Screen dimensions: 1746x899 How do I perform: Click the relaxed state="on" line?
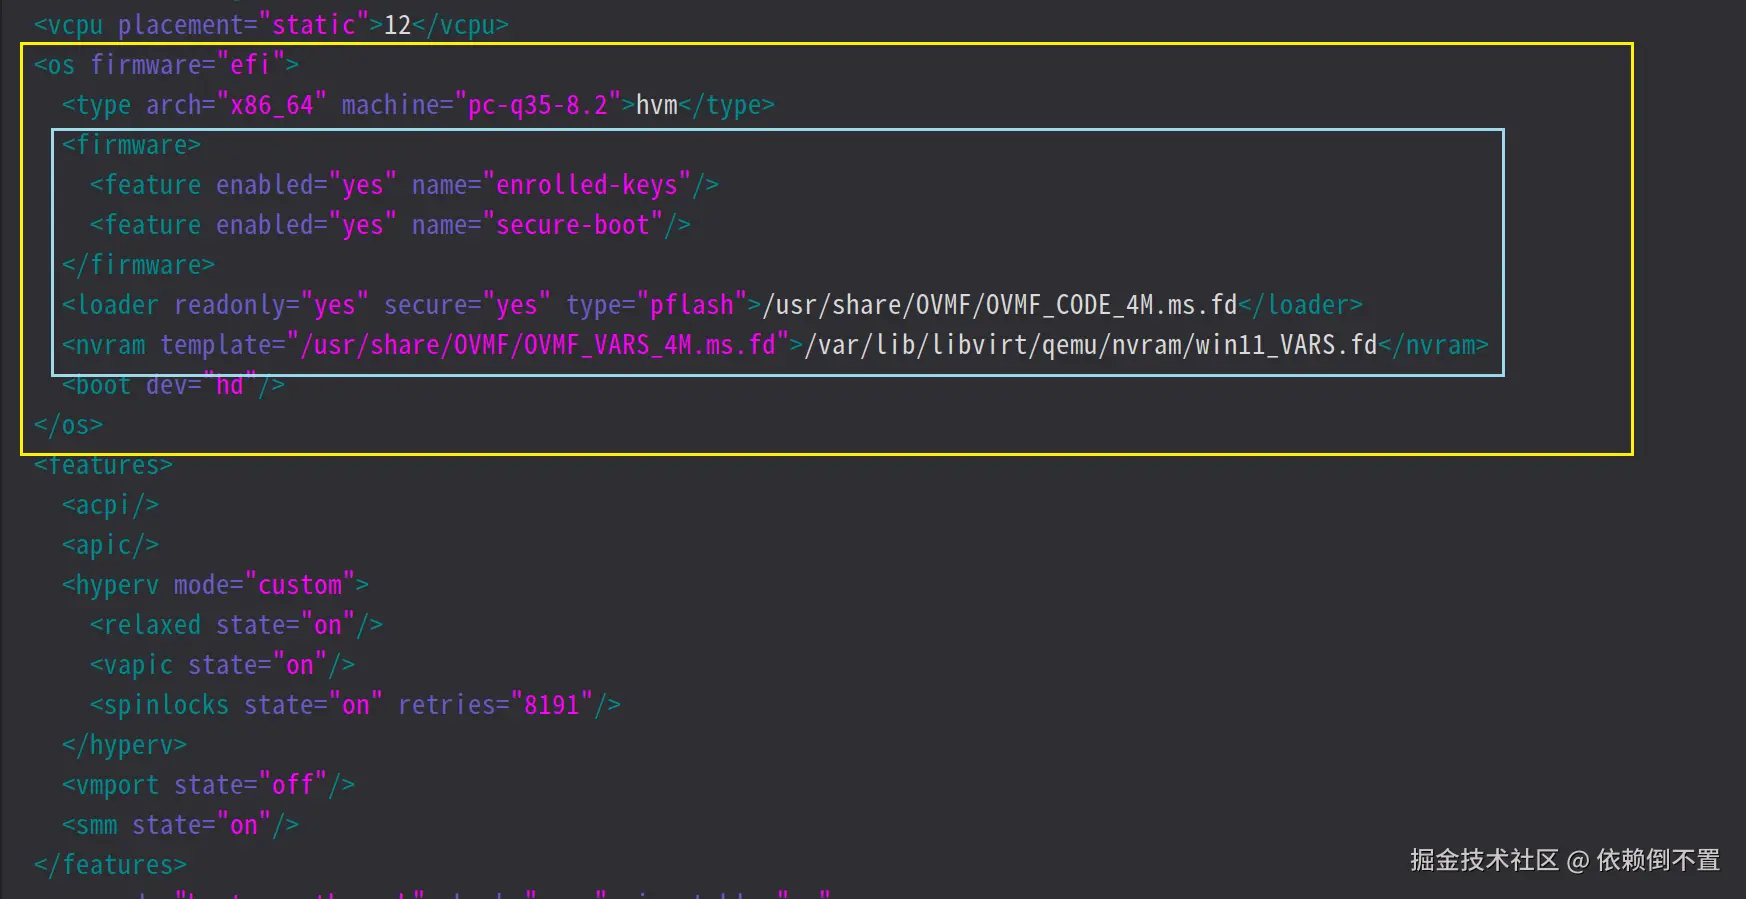pos(236,625)
